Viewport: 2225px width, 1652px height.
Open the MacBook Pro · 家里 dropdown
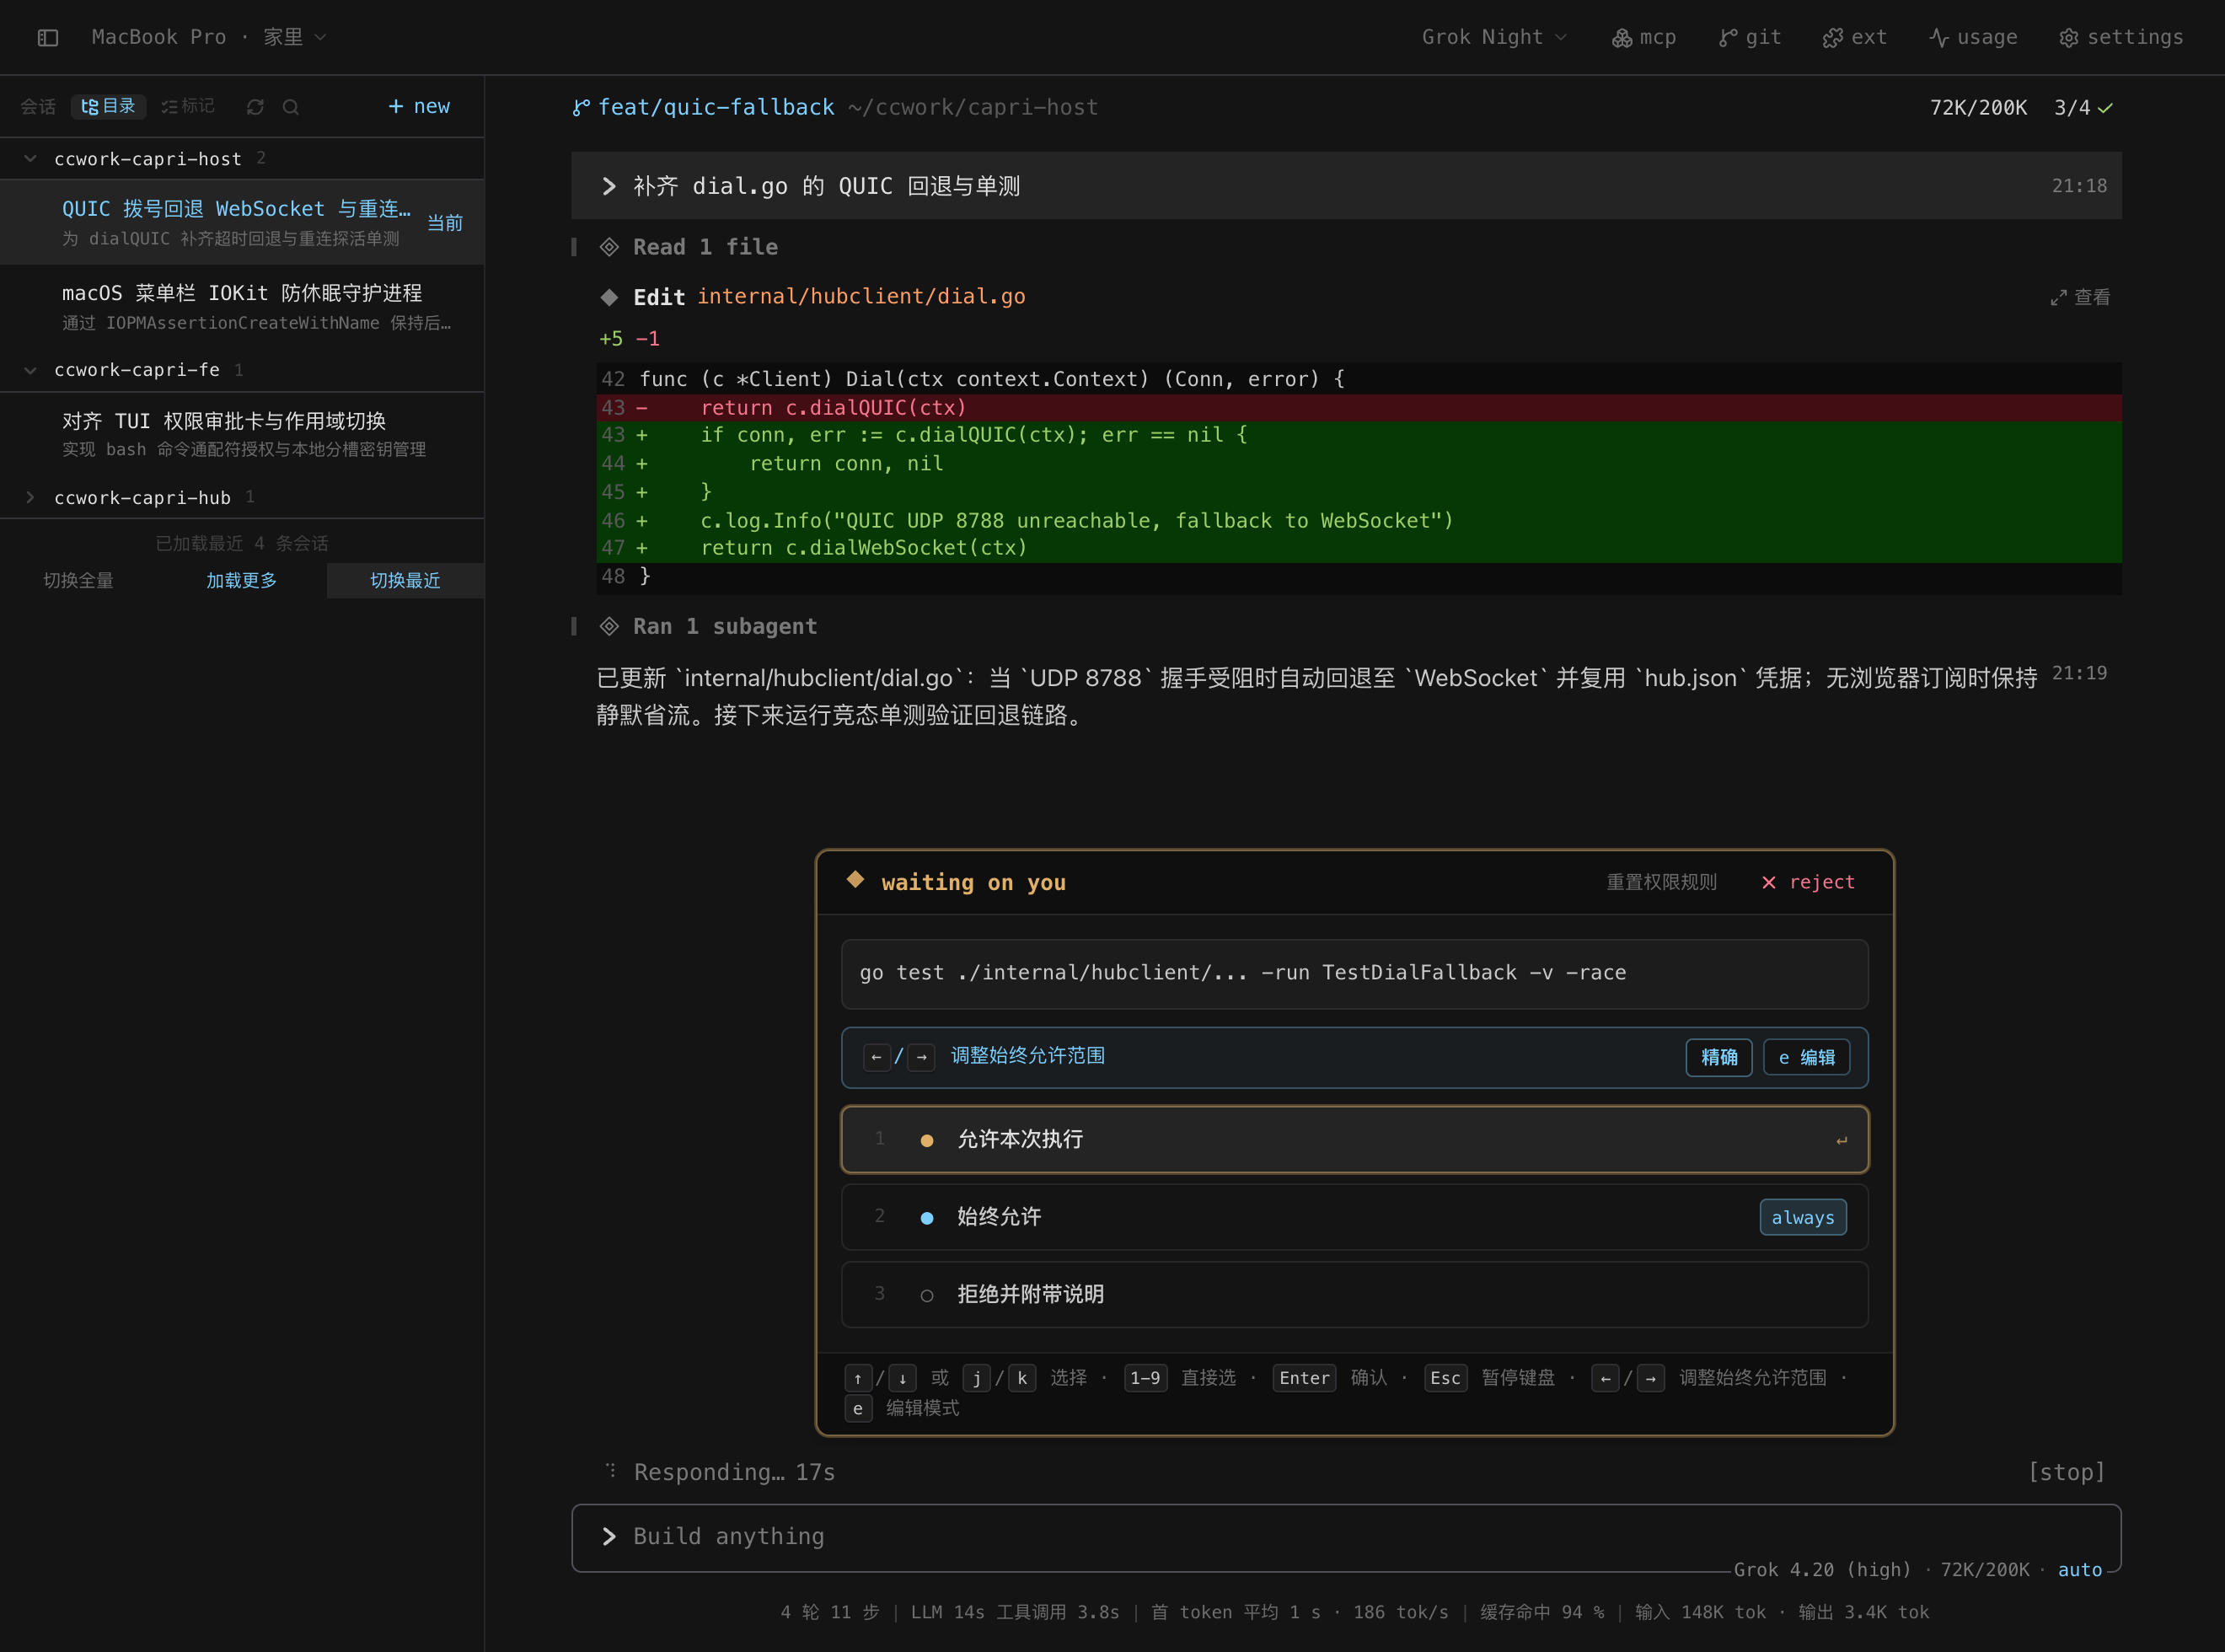(209, 38)
